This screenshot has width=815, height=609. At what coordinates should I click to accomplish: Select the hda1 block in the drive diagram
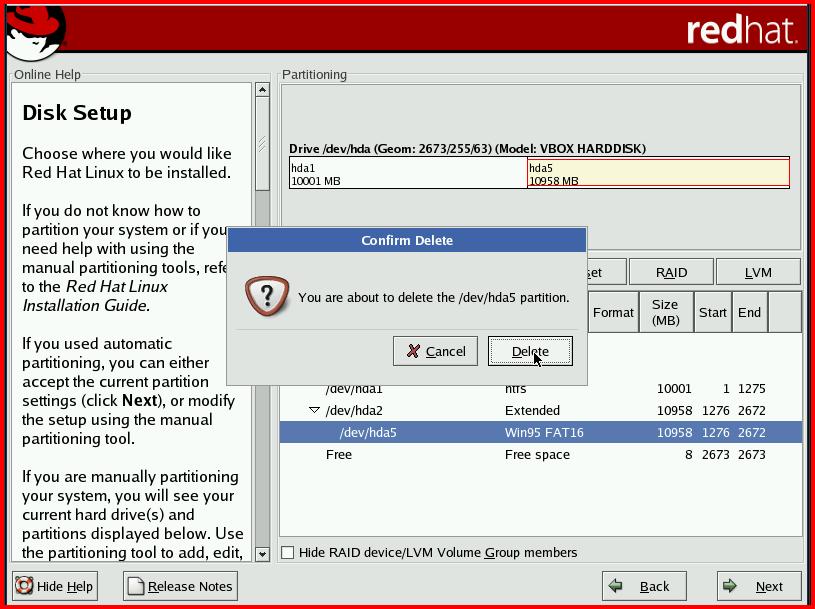tap(408, 174)
